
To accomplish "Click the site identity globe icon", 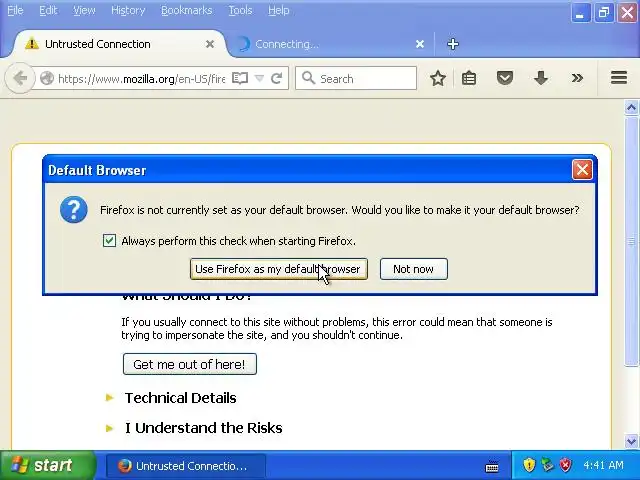I will [47, 78].
